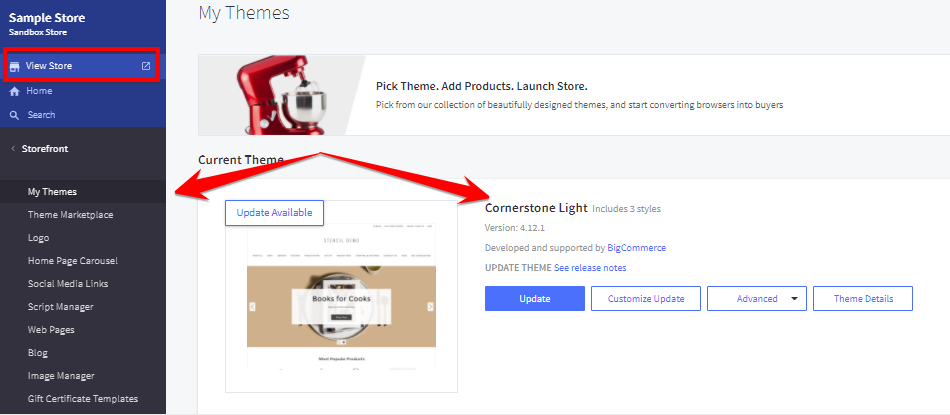Follow the See release notes link

point(590,268)
